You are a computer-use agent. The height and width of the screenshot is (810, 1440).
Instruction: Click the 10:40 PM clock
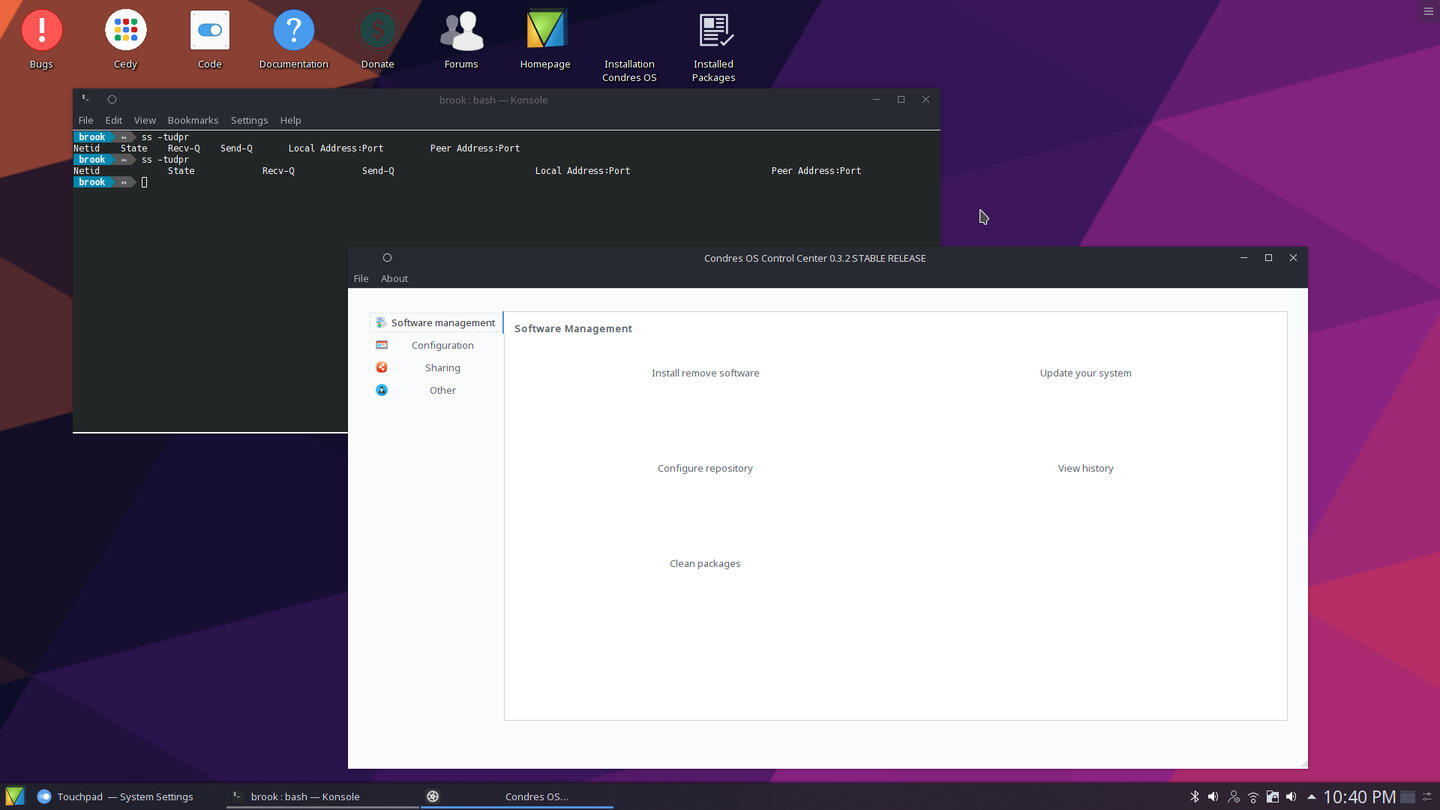(1359, 797)
